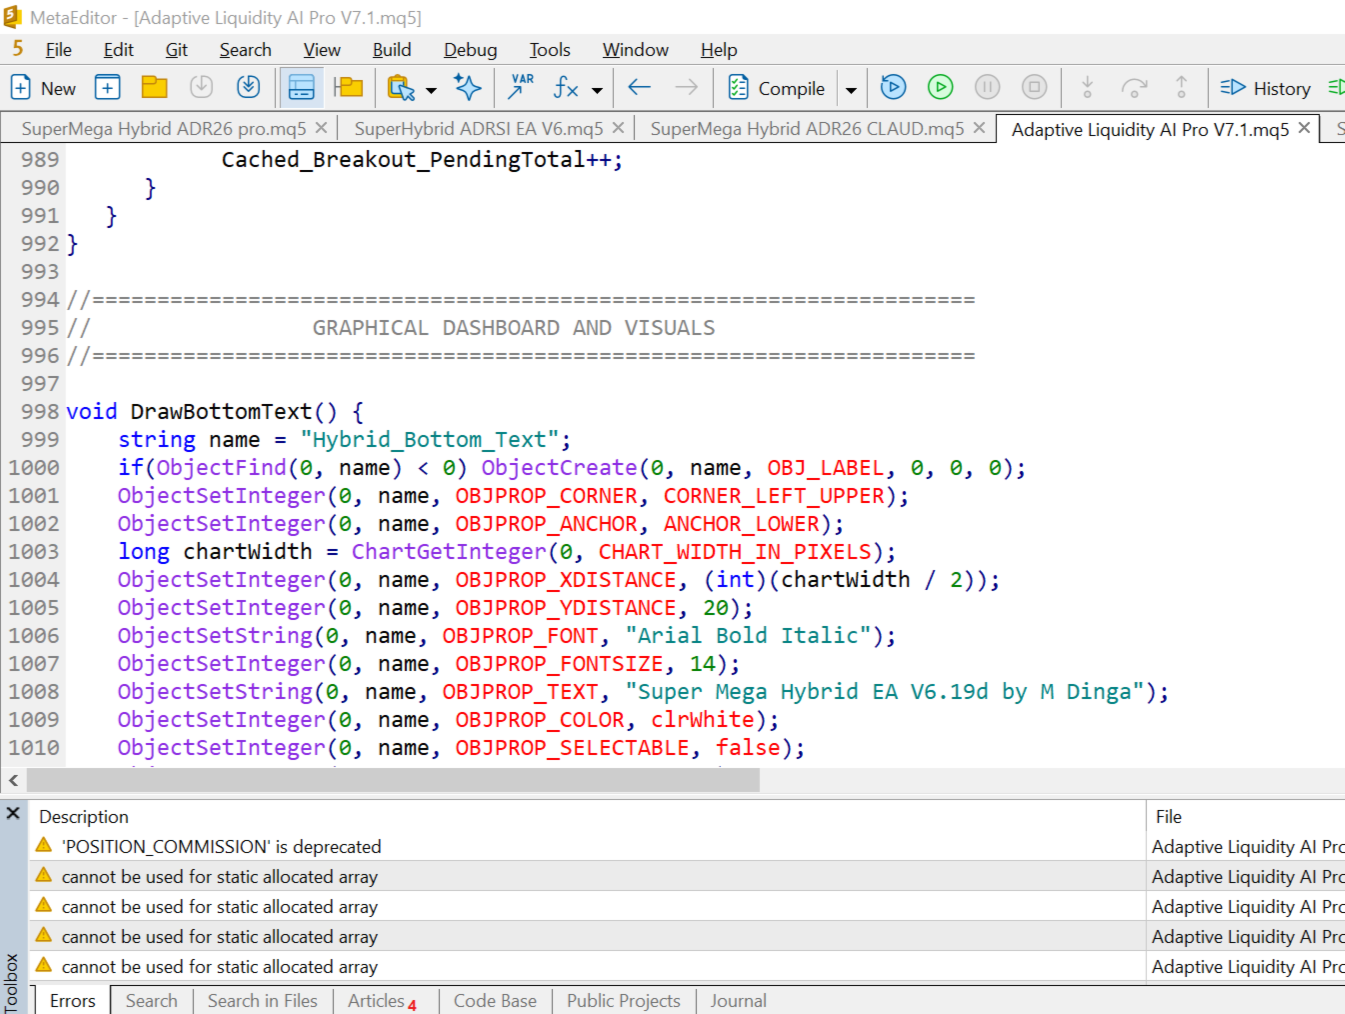The width and height of the screenshot is (1345, 1014).
Task: Open the Edit menu
Action: (x=118, y=50)
